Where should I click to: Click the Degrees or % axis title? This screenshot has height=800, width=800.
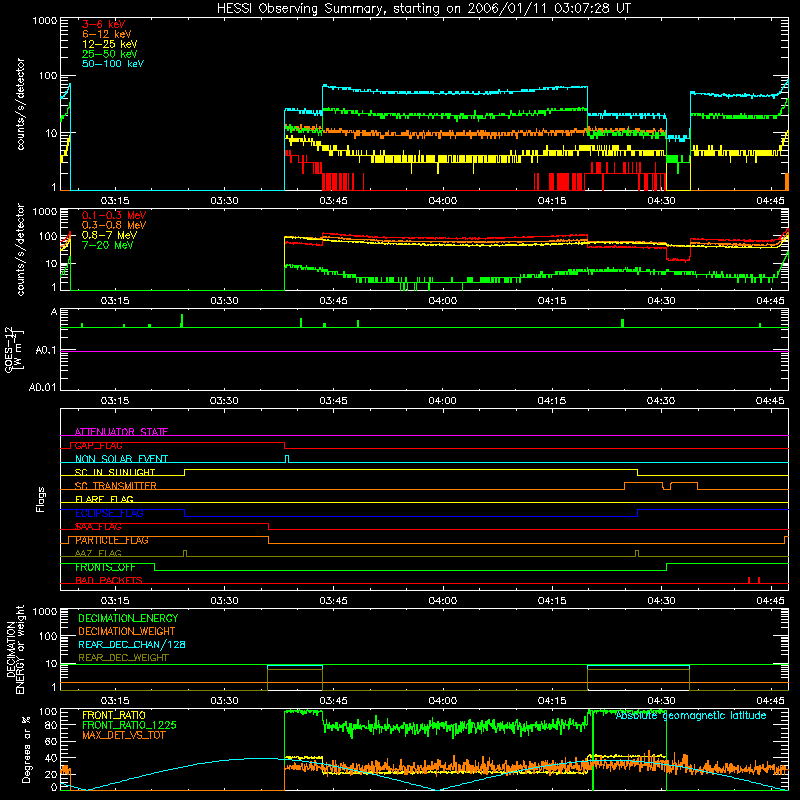pos(26,749)
